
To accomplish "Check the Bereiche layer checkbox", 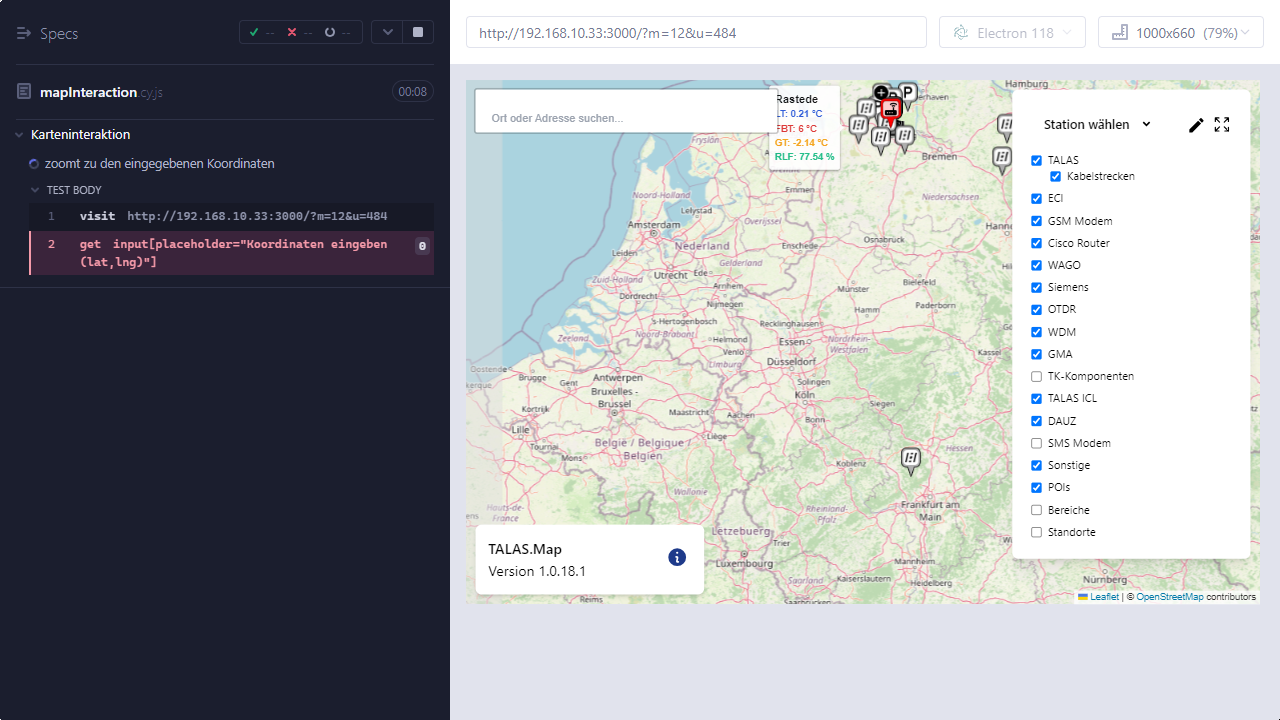I will tap(1036, 510).
